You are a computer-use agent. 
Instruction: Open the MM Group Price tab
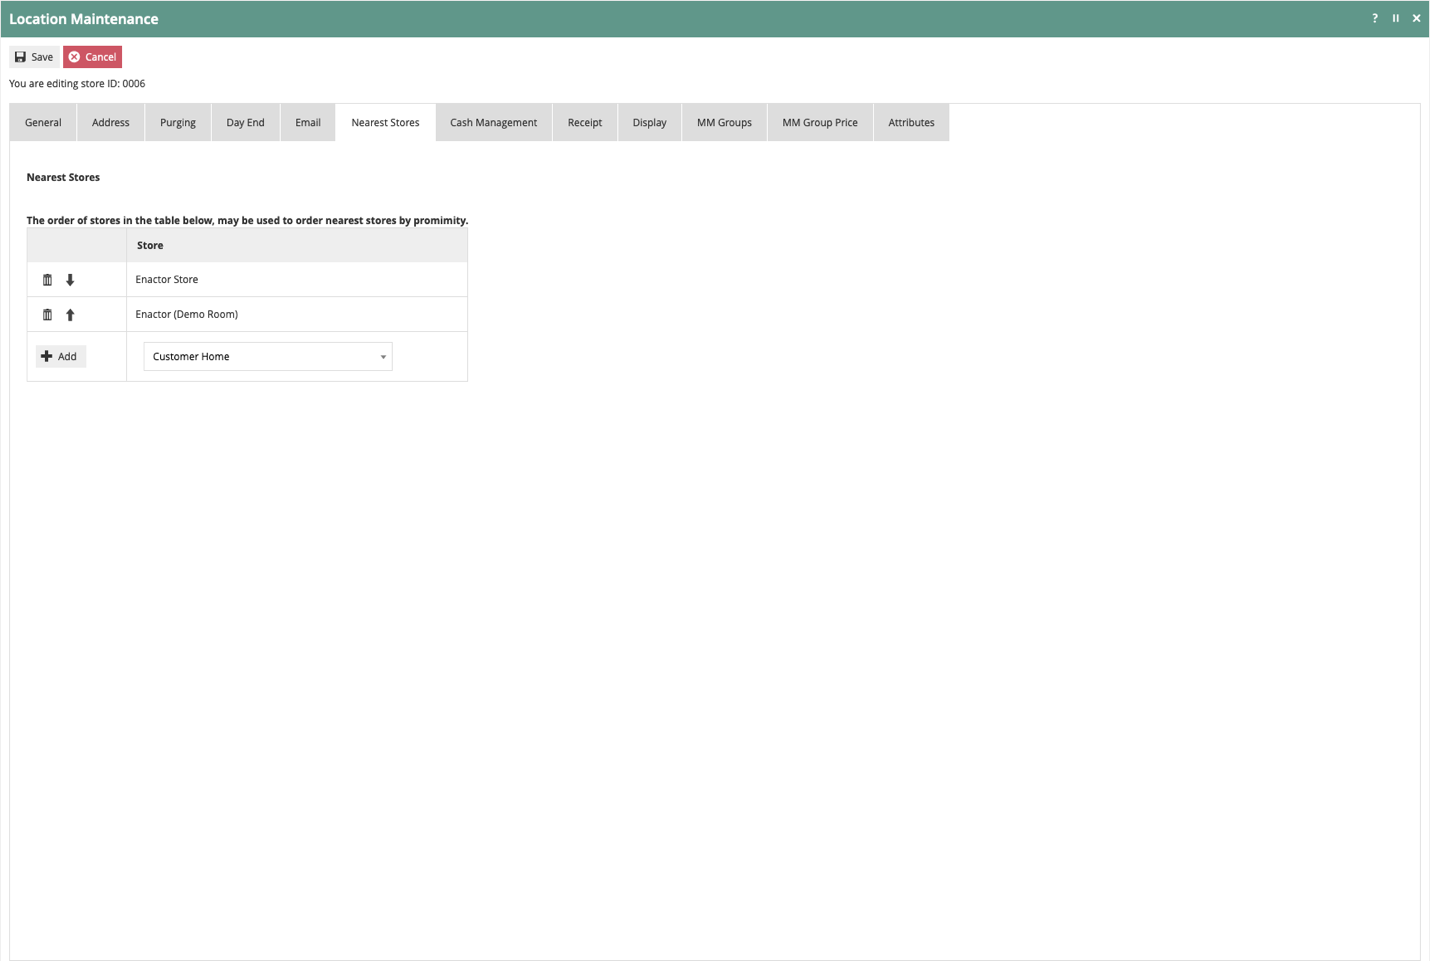point(820,123)
